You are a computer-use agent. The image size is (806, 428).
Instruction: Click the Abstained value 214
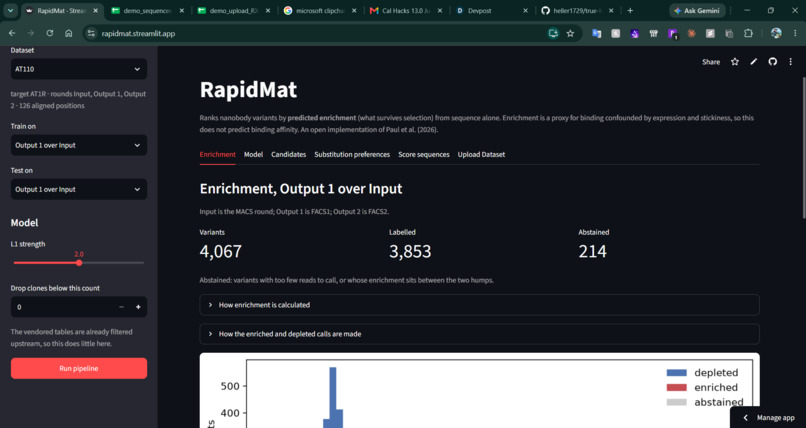(593, 251)
